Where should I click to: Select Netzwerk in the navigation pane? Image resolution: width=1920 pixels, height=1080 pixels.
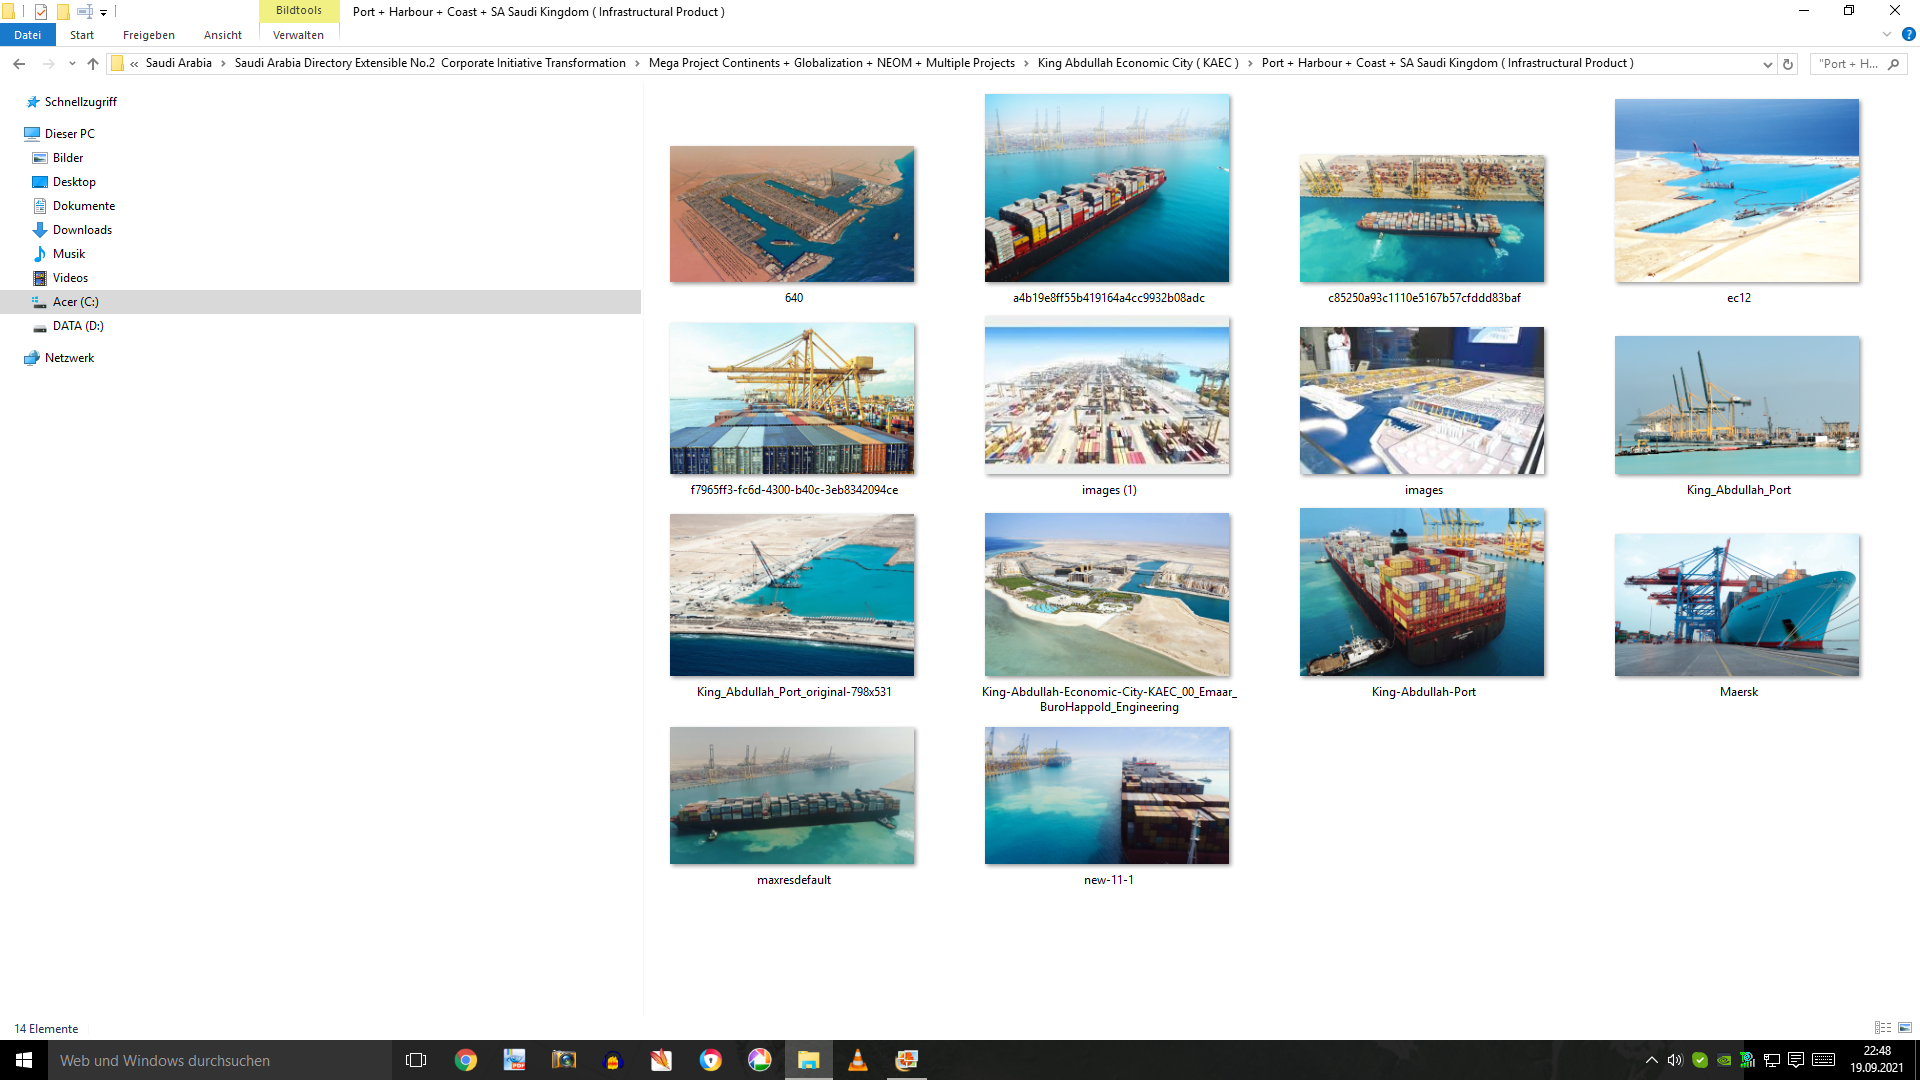coord(69,358)
